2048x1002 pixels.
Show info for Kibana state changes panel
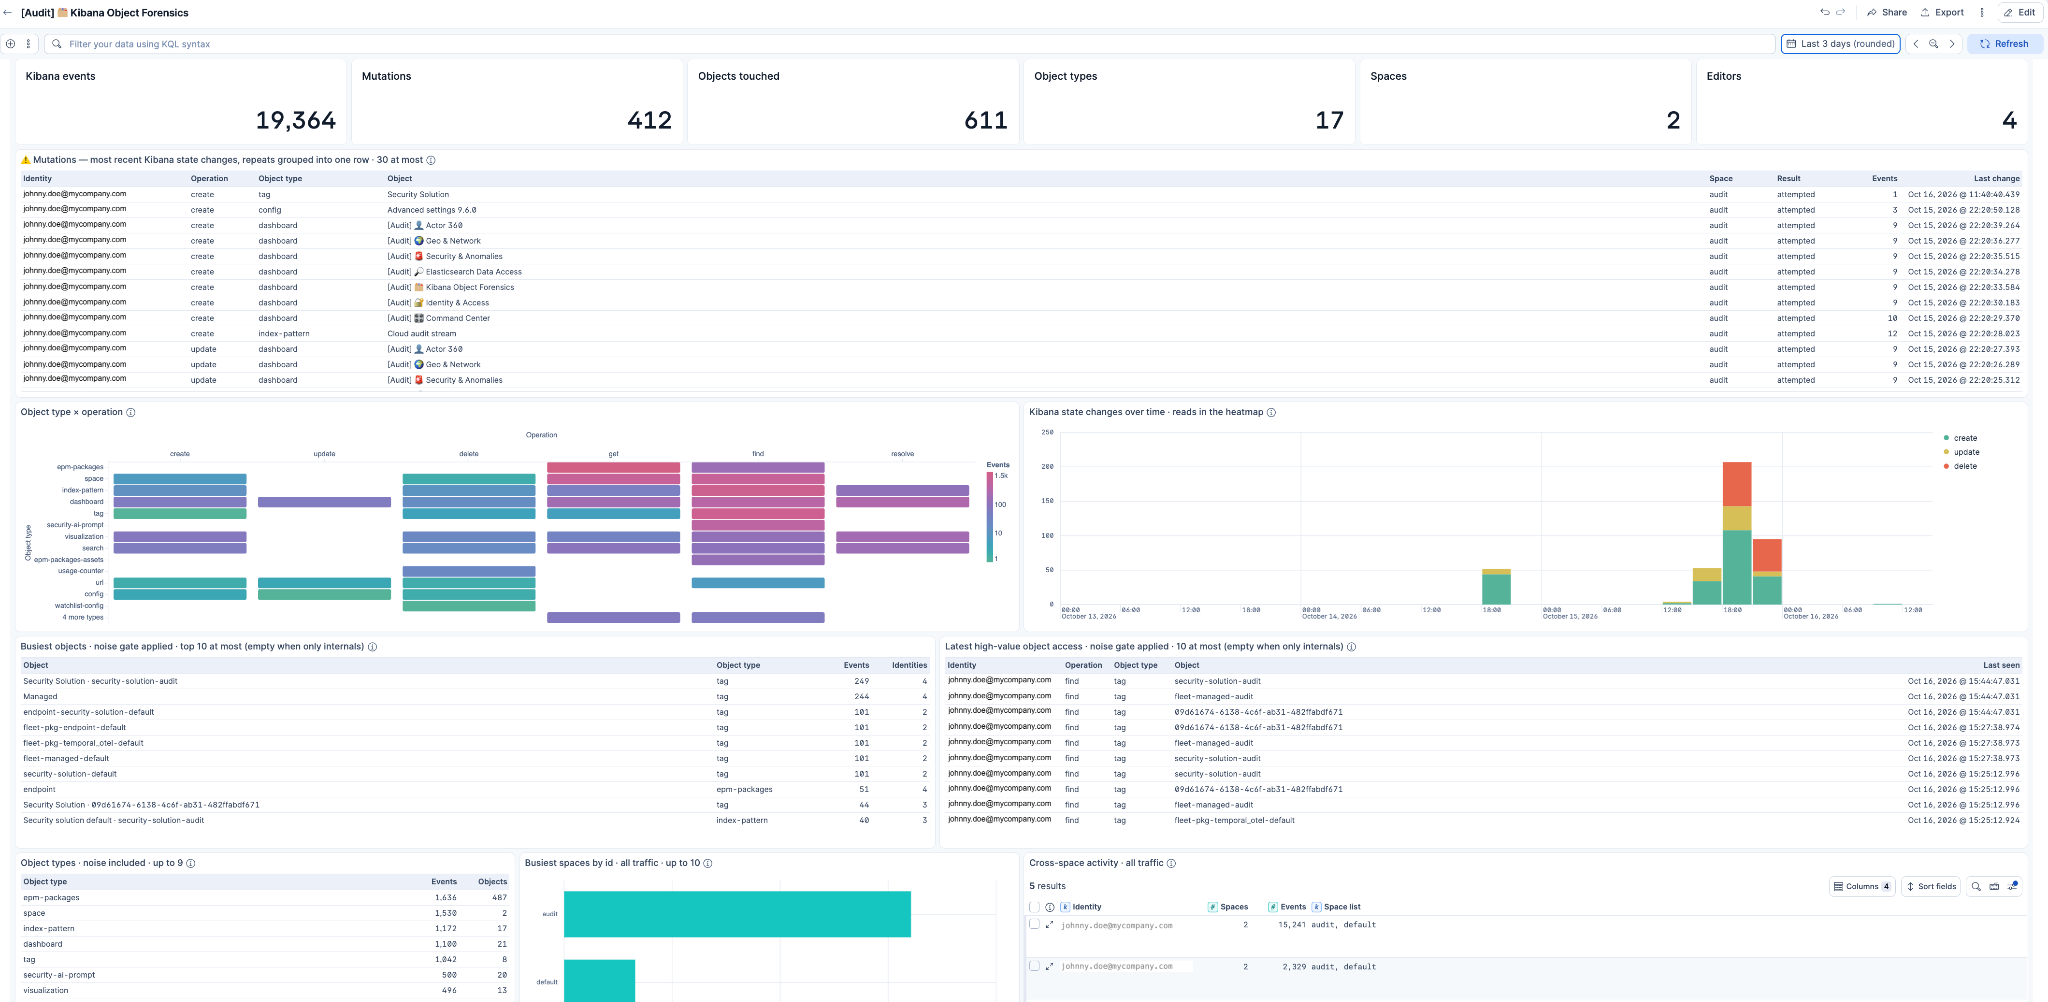tap(1272, 412)
